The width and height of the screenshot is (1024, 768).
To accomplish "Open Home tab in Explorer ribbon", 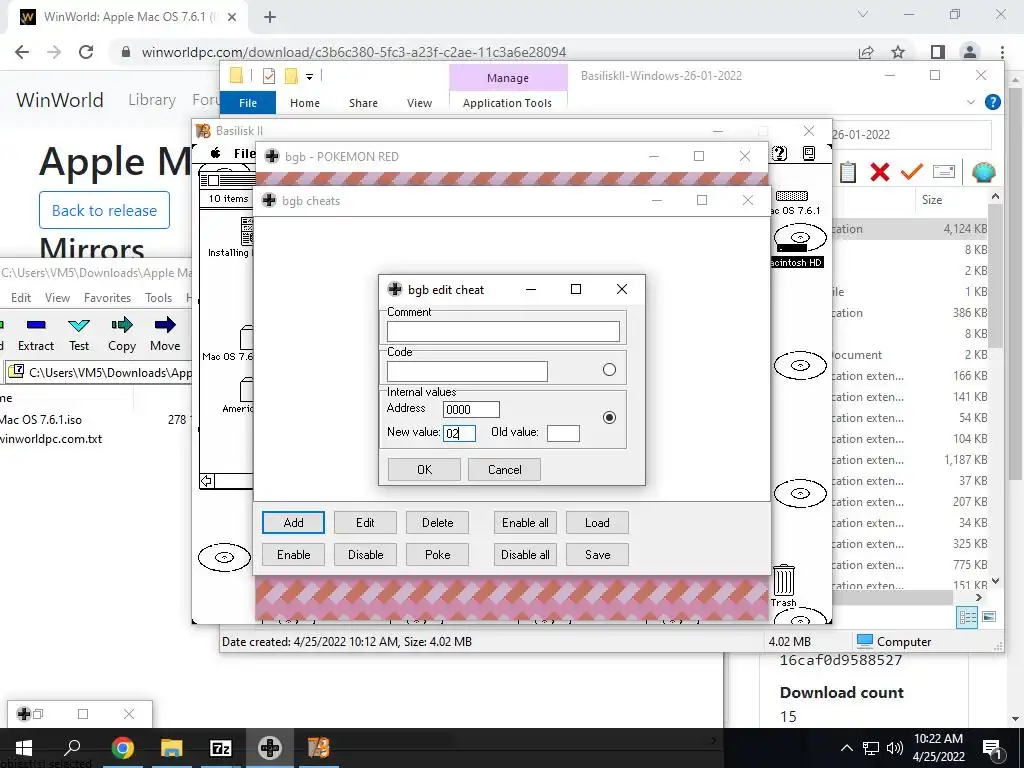I will coord(304,103).
